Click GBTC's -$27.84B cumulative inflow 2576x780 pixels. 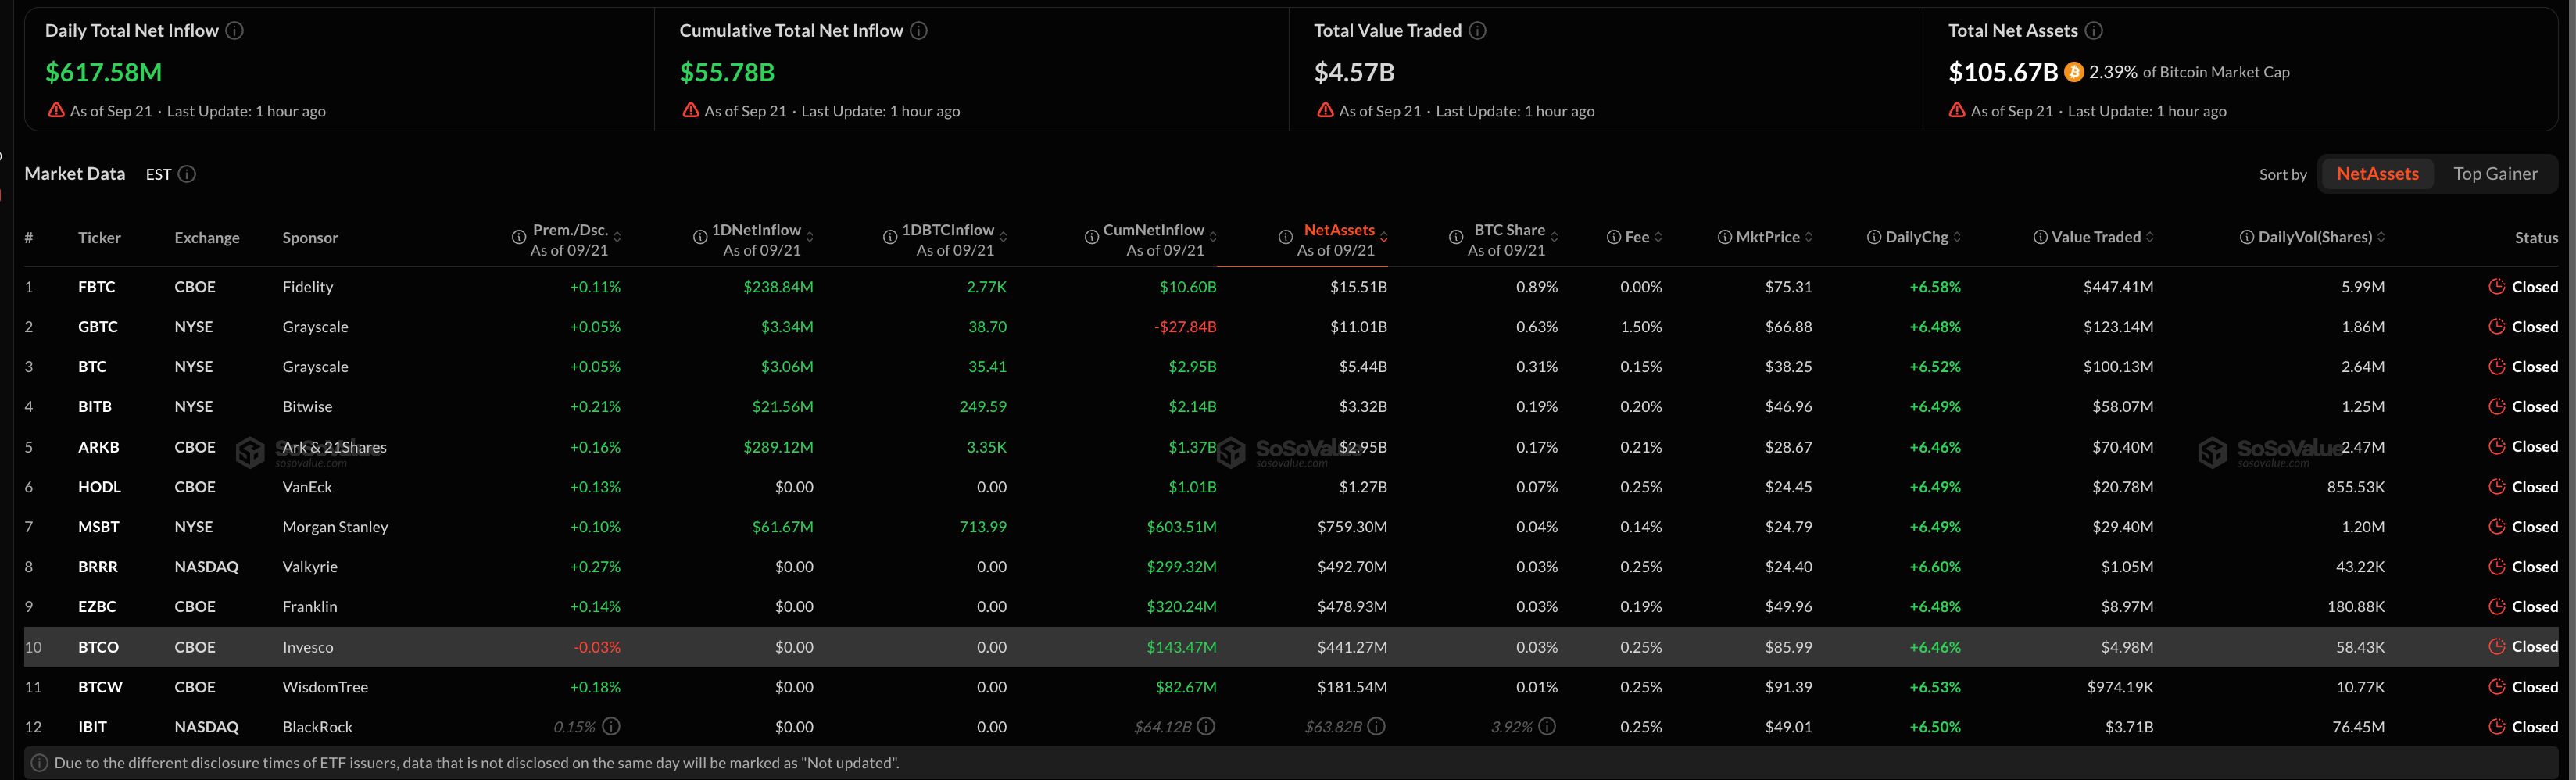(x=1185, y=327)
